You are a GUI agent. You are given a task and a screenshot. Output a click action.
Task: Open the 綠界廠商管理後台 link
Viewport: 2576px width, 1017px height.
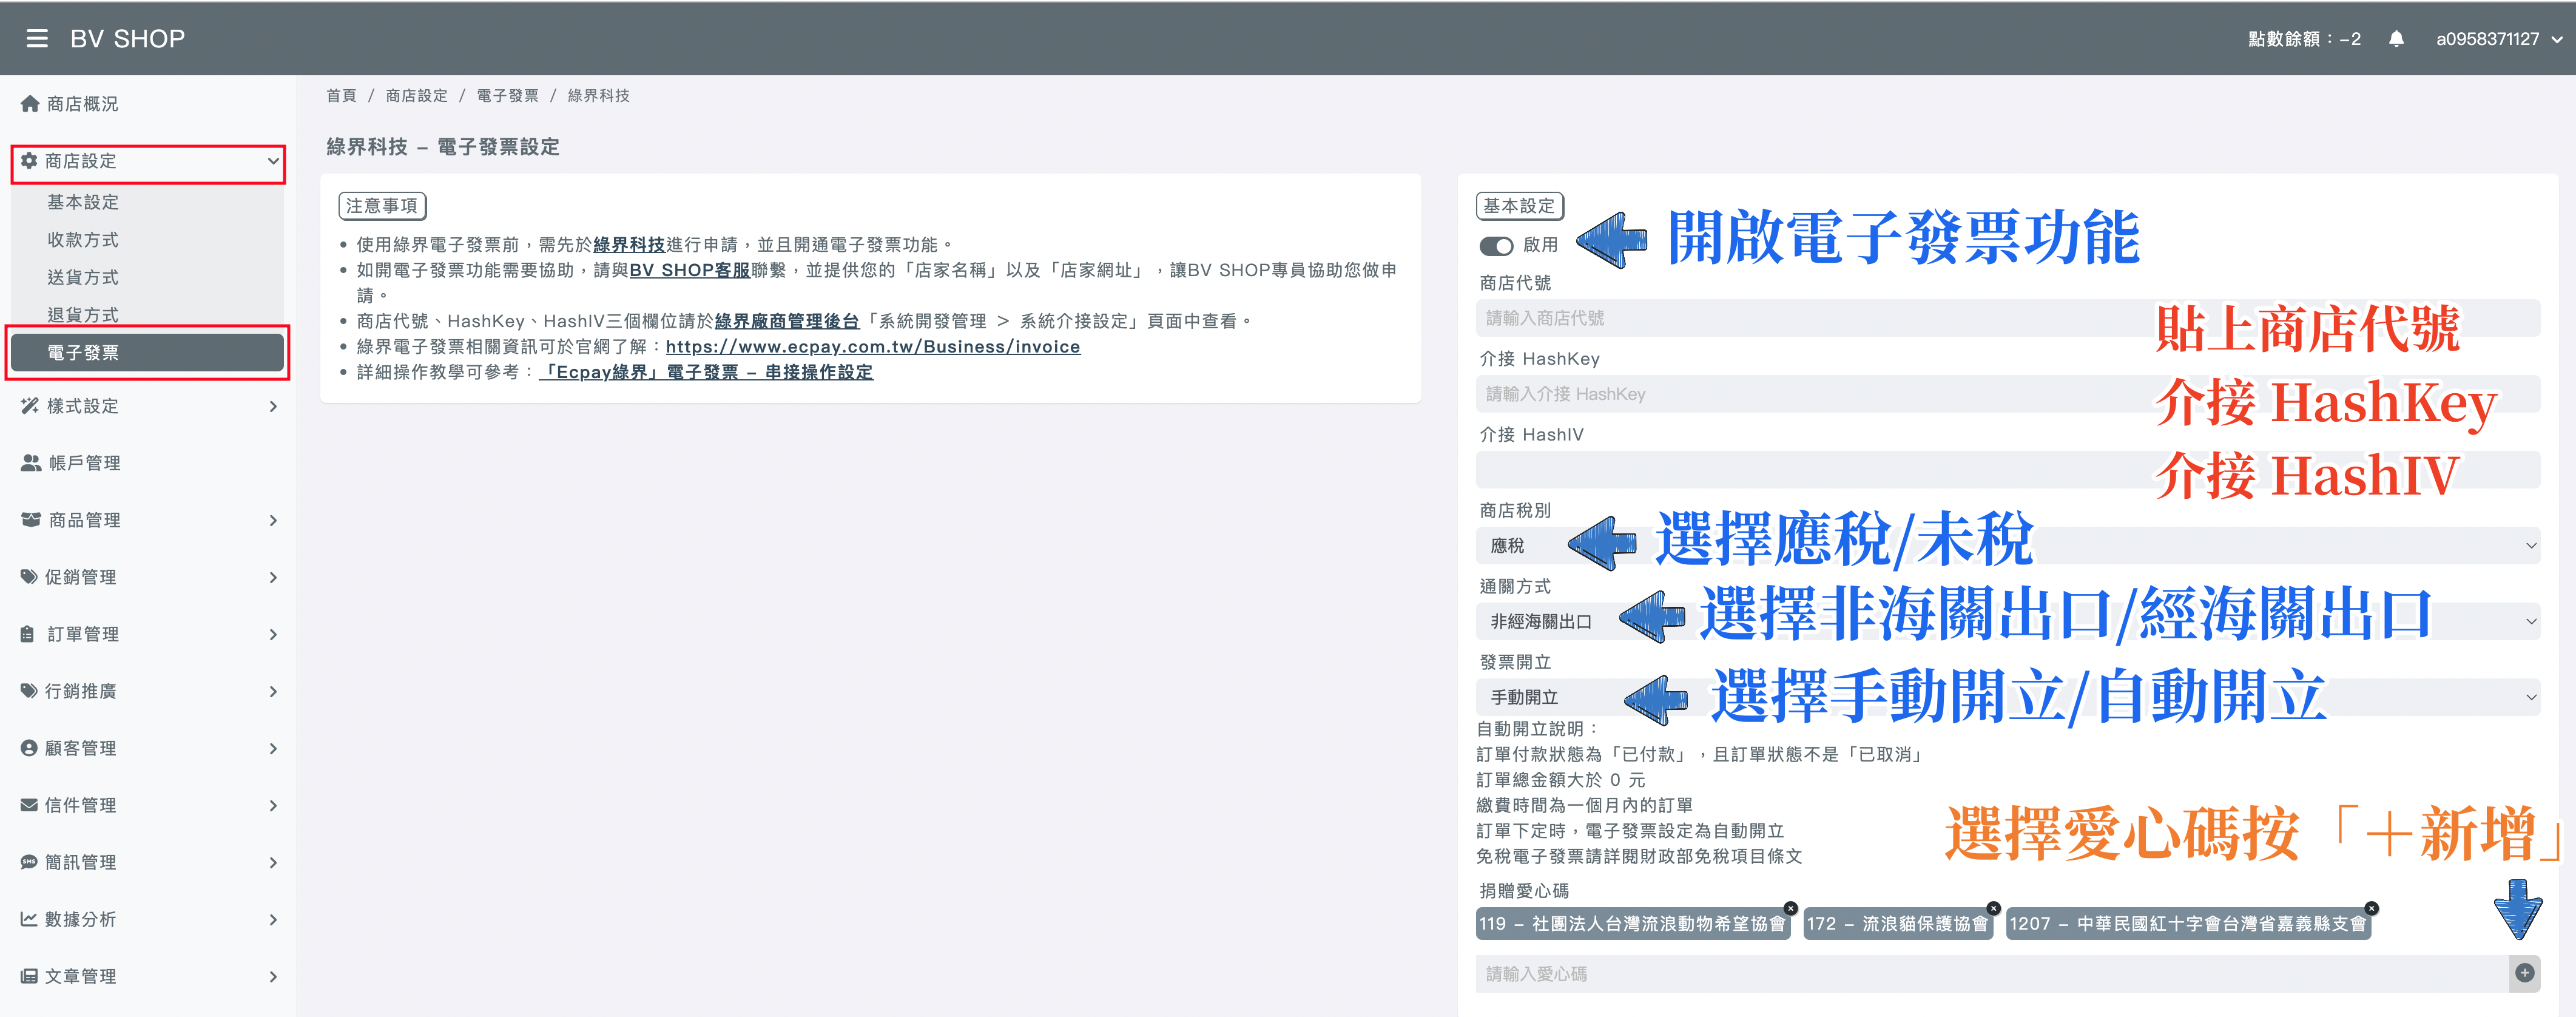point(787,321)
